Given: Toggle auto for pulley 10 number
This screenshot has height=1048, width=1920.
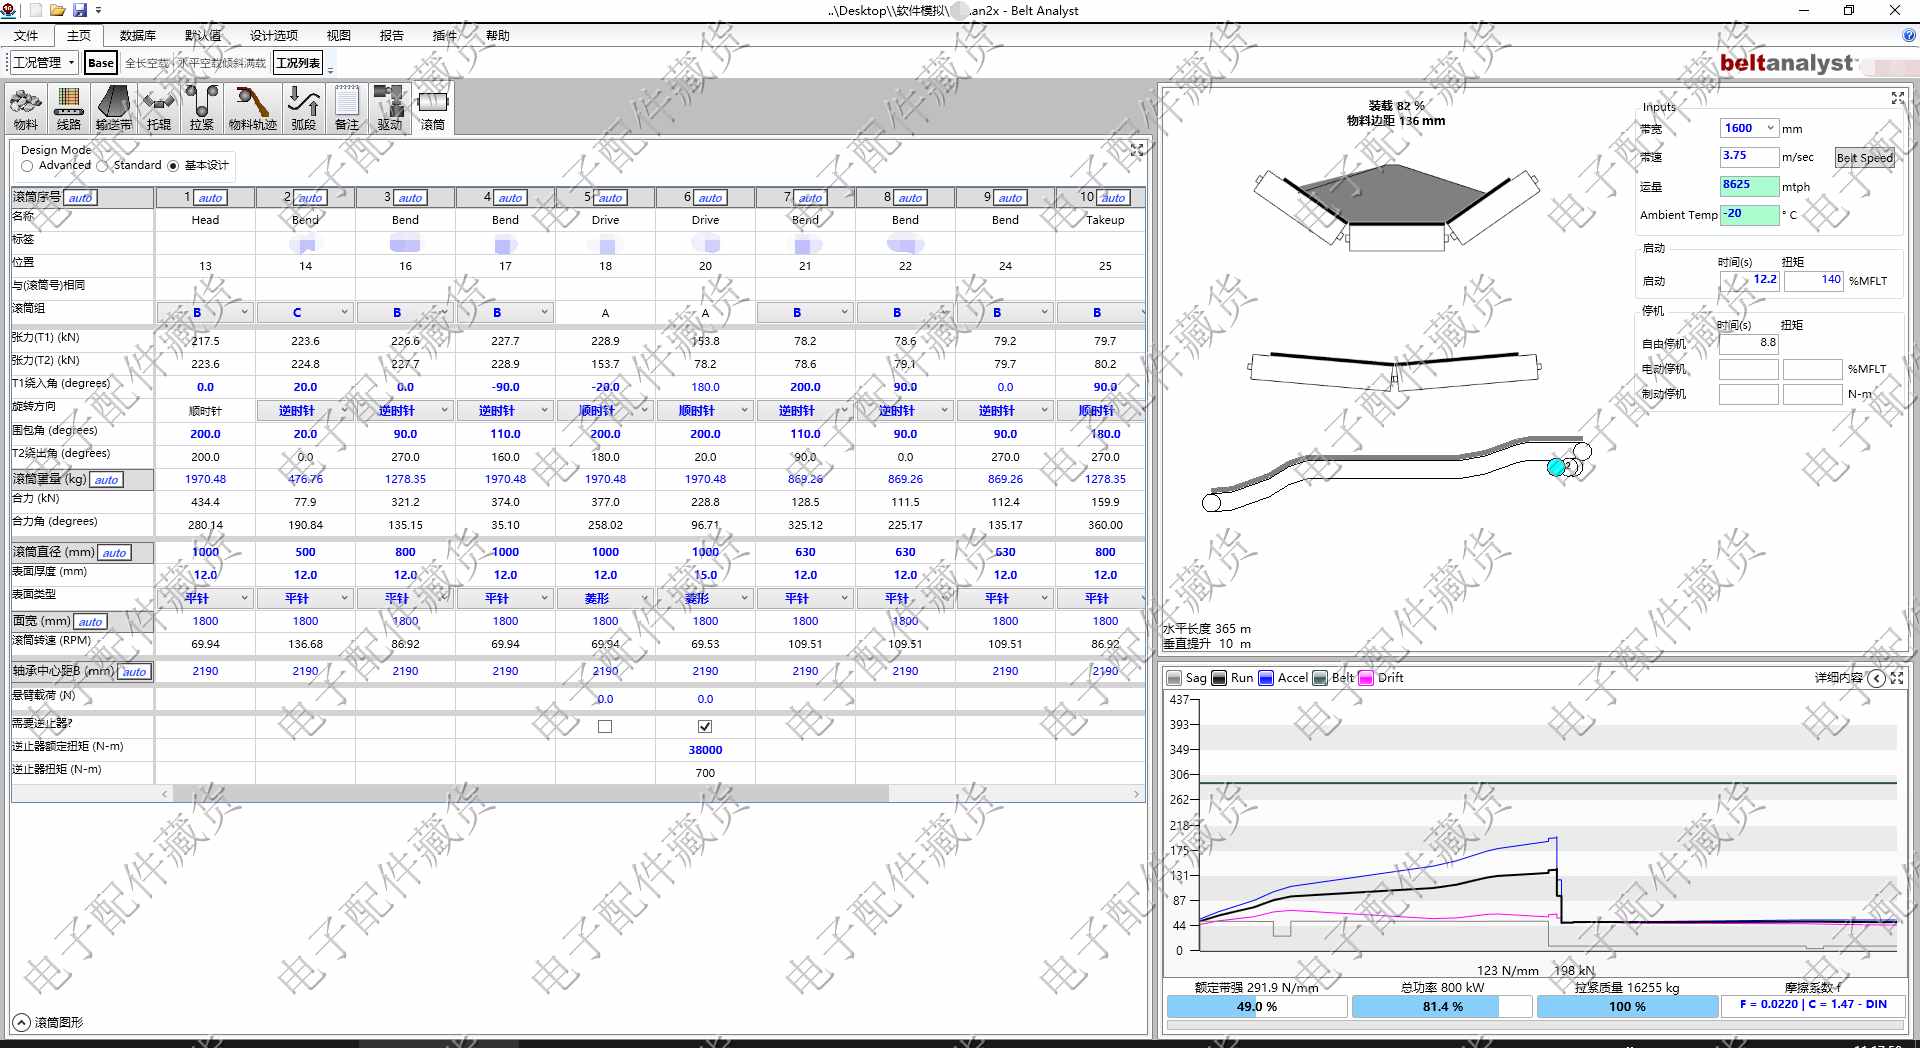Looking at the screenshot, I should coord(1113,198).
